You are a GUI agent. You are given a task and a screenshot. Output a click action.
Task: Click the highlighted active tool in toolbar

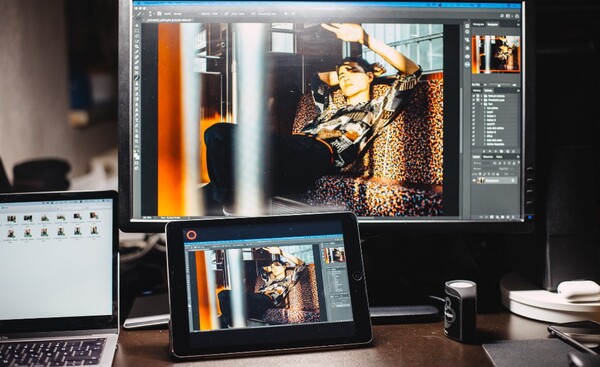click(137, 78)
